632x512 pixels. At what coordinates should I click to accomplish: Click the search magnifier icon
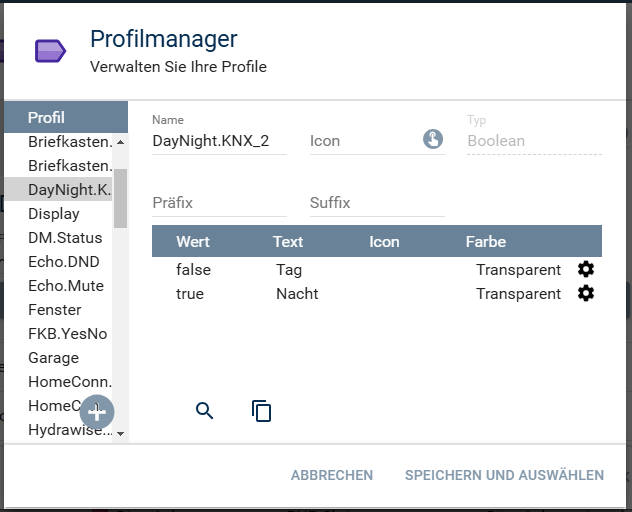tap(205, 410)
